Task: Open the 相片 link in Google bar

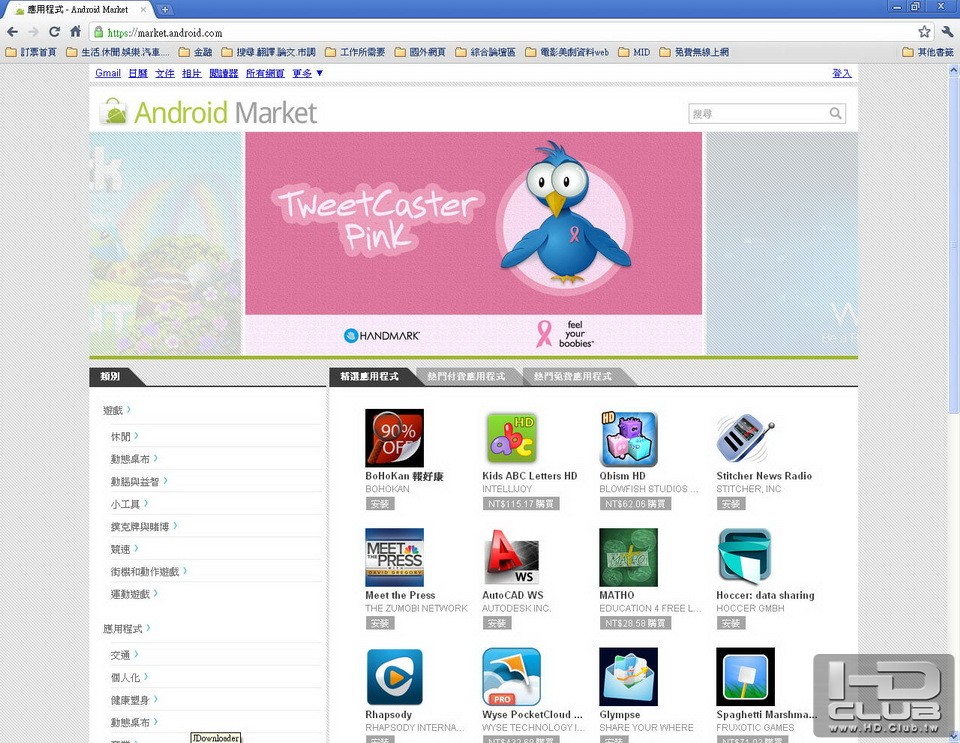Action: [x=192, y=73]
